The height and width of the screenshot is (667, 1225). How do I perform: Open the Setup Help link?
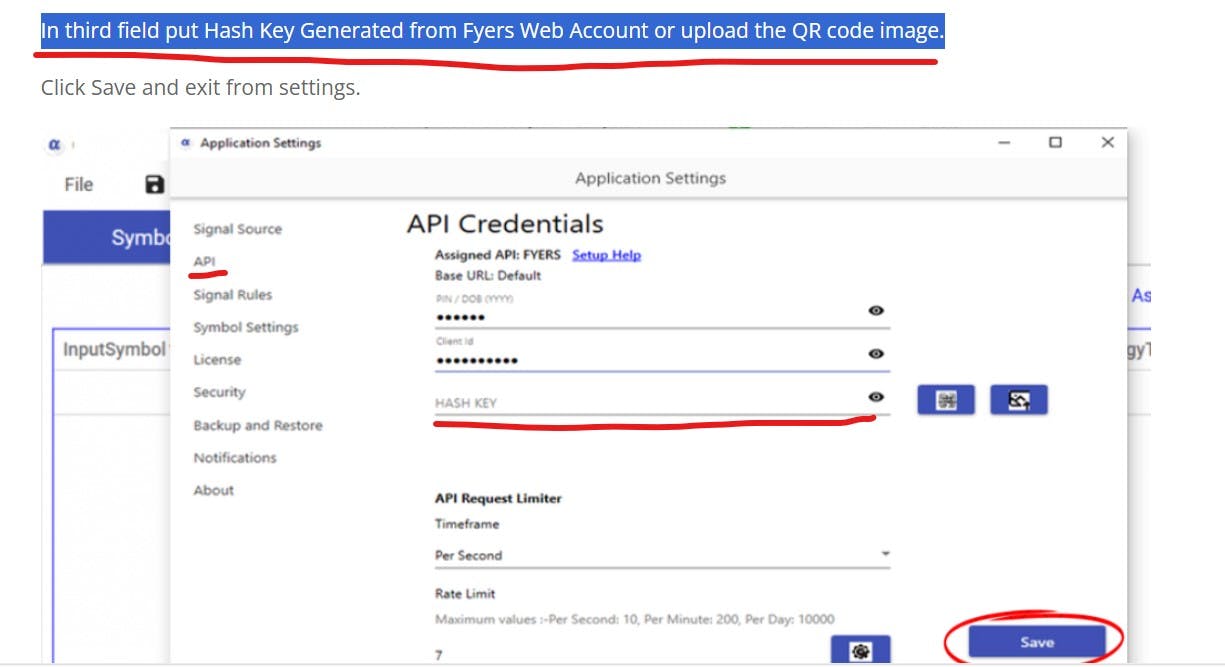click(606, 255)
